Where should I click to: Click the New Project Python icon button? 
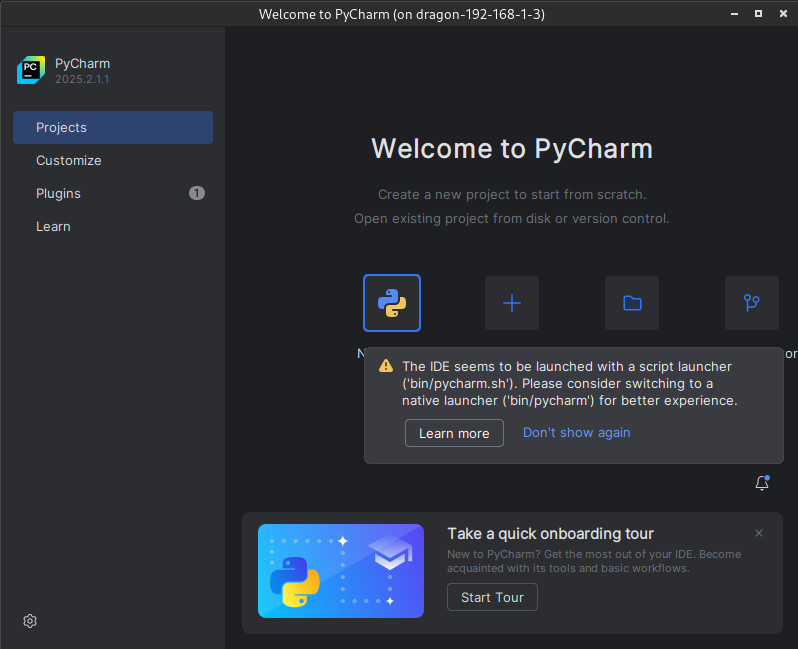click(391, 303)
